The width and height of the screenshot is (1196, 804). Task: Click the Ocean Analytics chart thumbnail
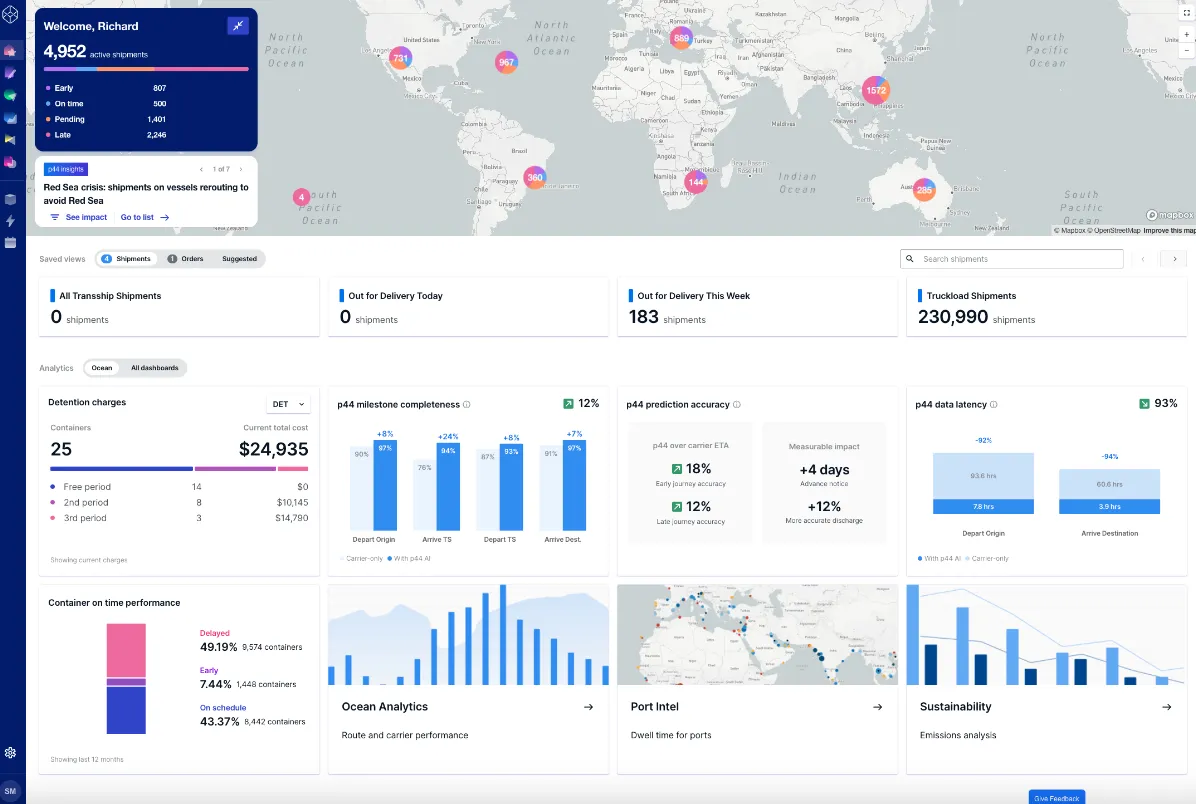point(468,635)
